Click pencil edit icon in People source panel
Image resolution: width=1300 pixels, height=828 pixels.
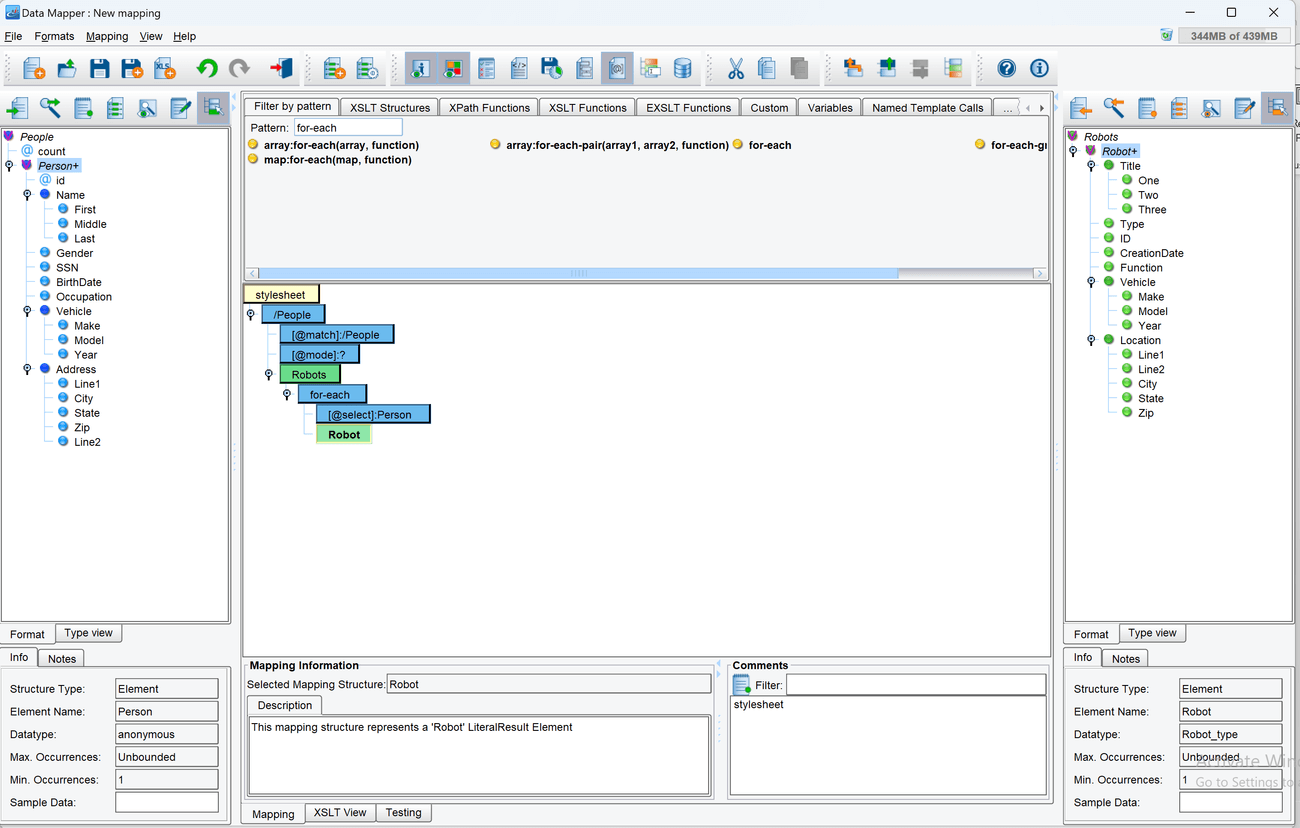click(180, 108)
